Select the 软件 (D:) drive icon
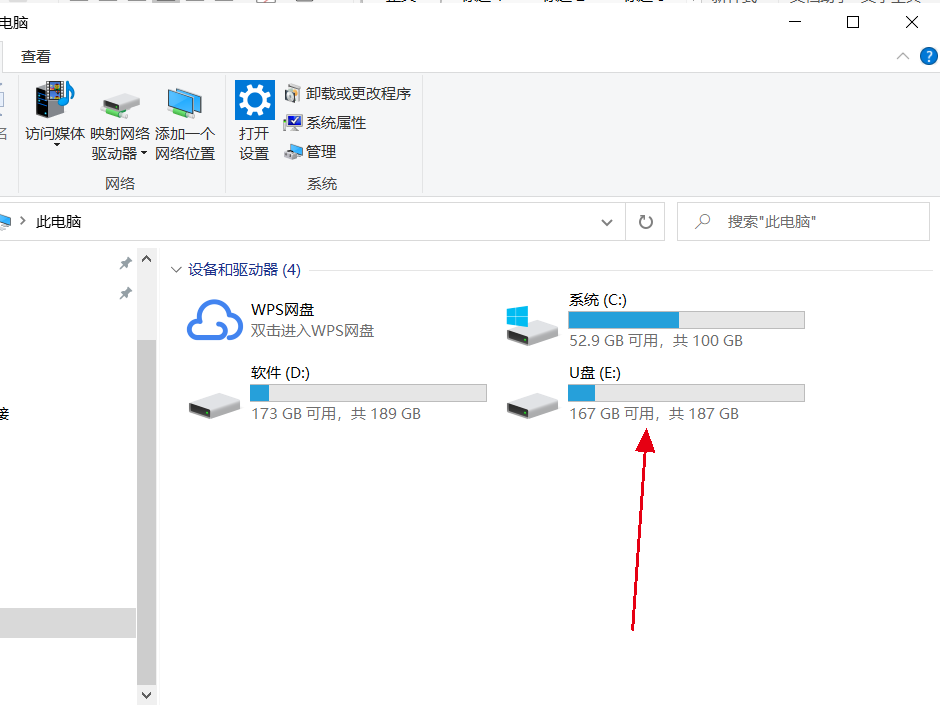The image size is (940, 705). [x=215, y=406]
